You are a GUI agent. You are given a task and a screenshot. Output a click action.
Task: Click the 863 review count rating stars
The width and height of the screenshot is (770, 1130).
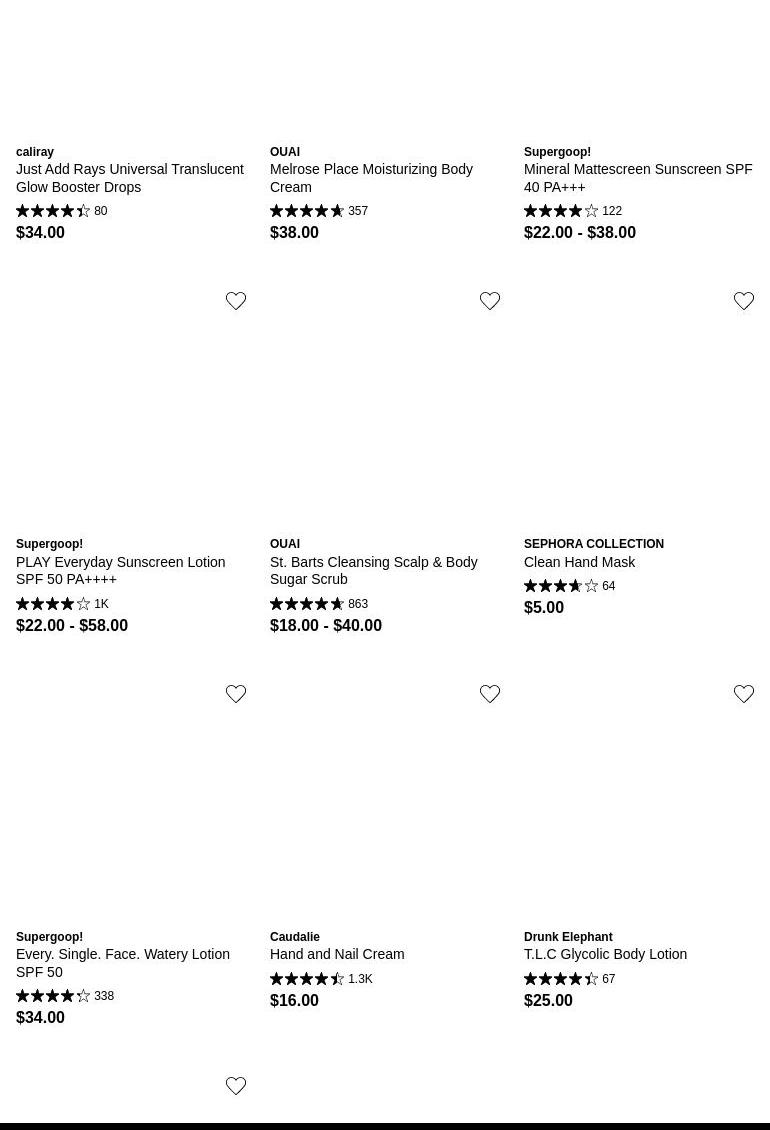coord(307,604)
